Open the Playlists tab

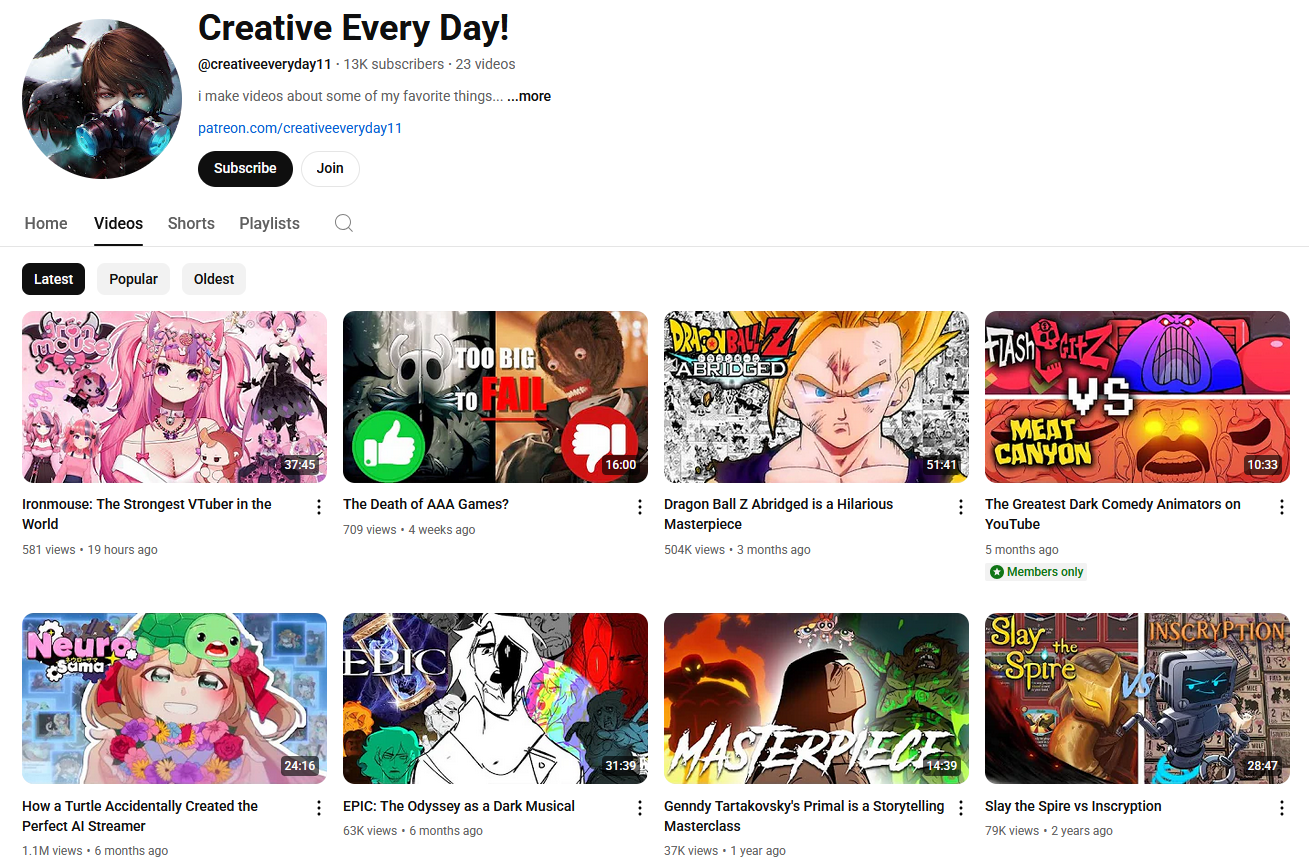(x=269, y=223)
